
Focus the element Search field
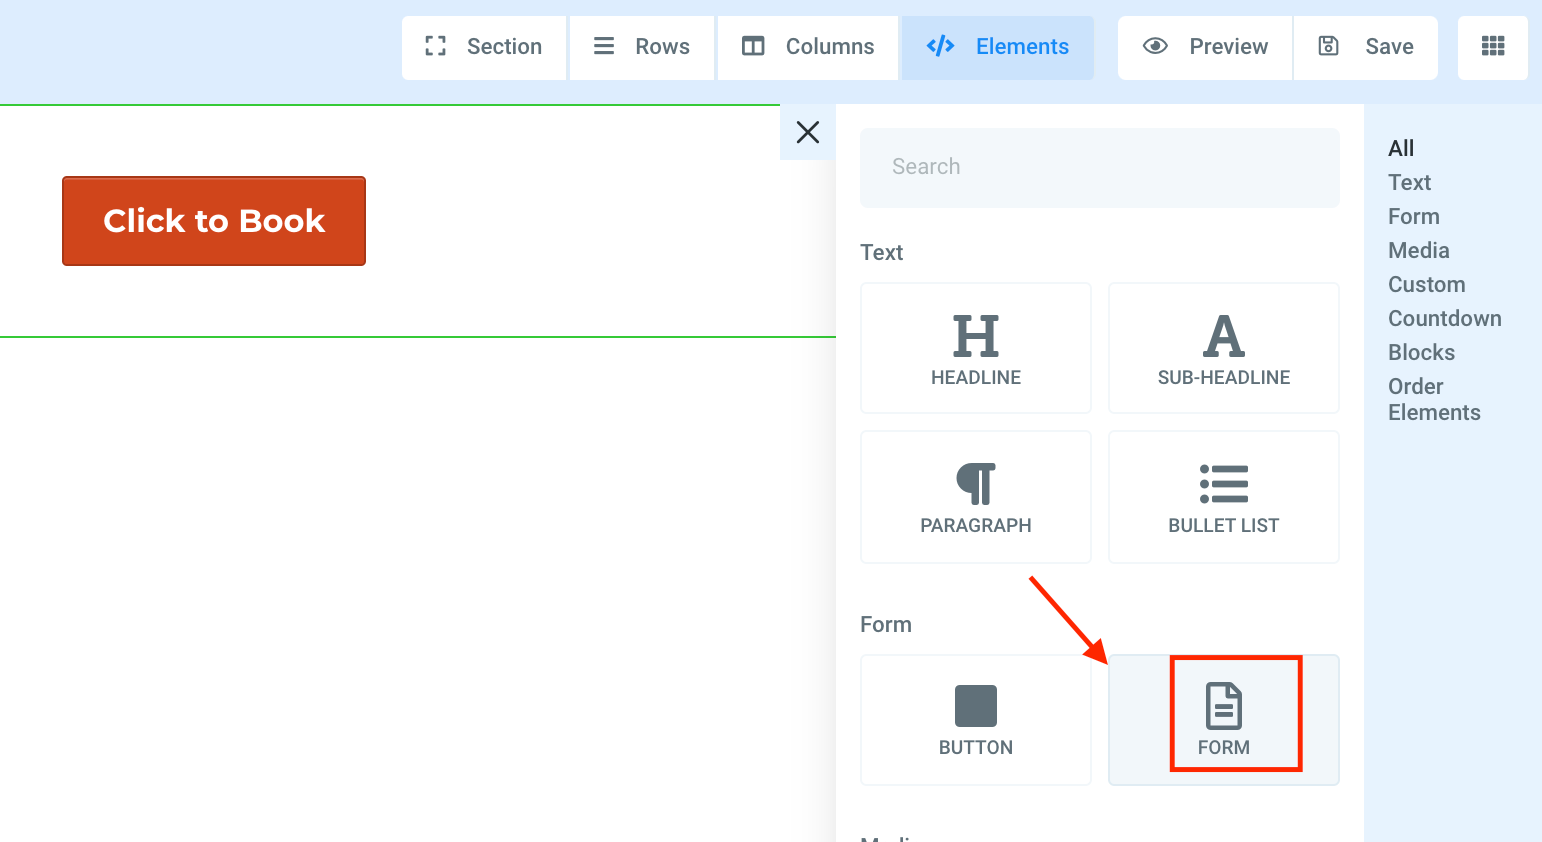click(x=1099, y=167)
